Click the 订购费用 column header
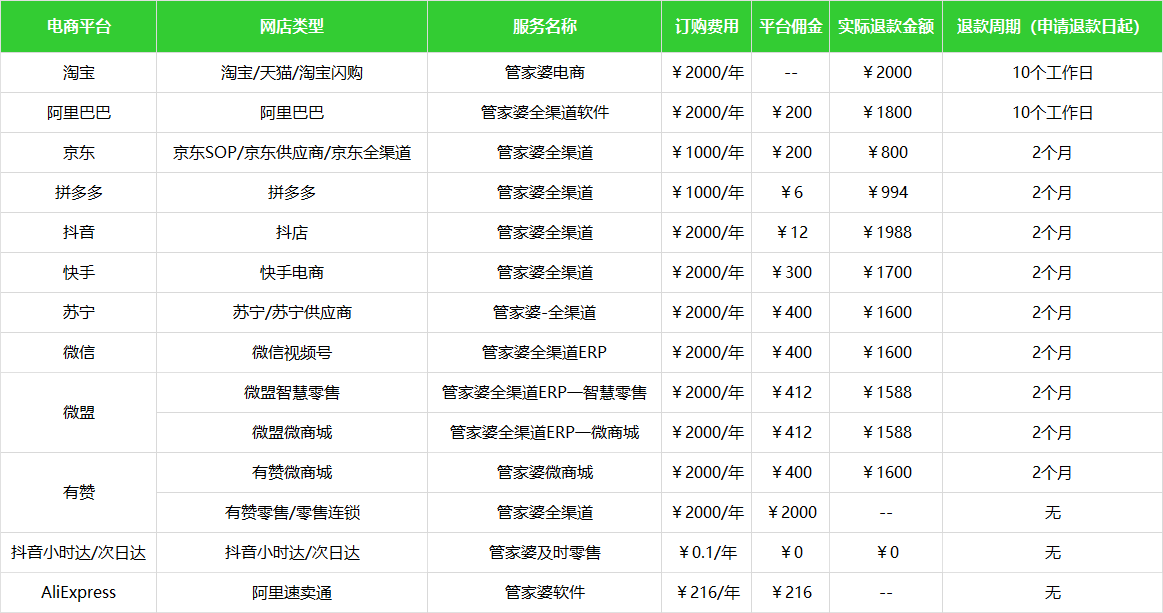The height and width of the screenshot is (613, 1163). [706, 27]
